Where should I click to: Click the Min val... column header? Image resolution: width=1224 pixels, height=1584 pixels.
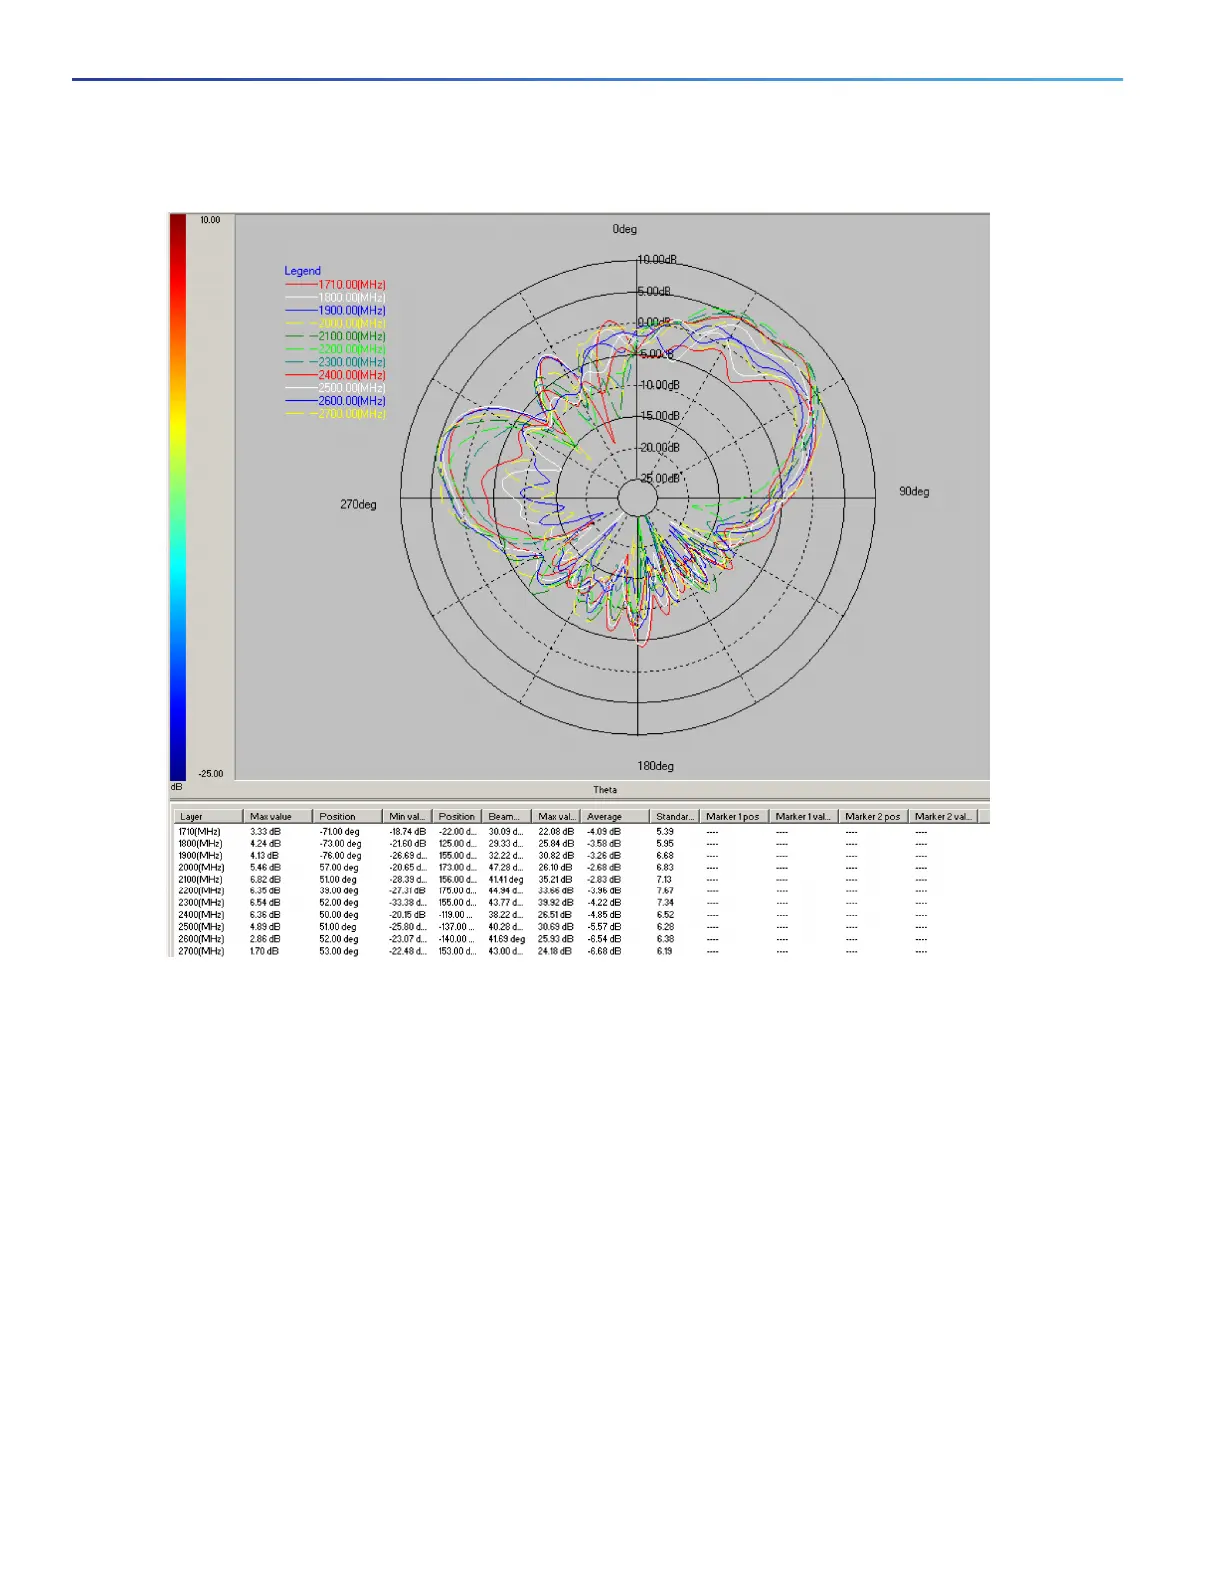tap(407, 816)
